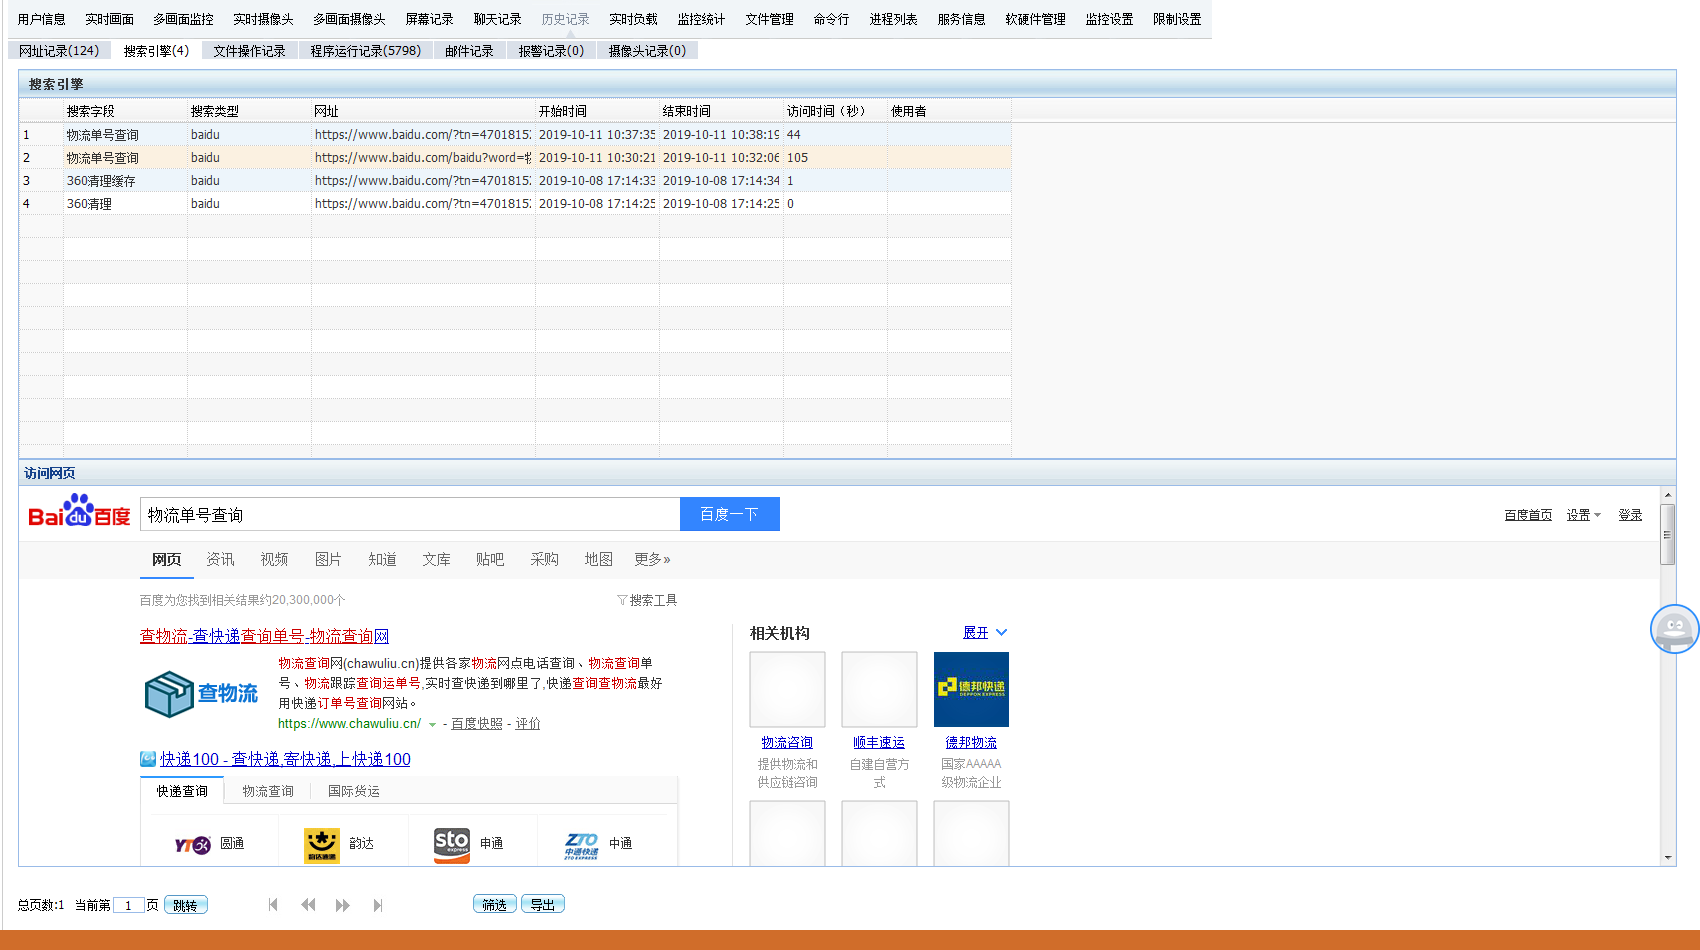This screenshot has height=950, width=1700.
Task: Switch to 报警记录(0) tab
Action: point(551,50)
